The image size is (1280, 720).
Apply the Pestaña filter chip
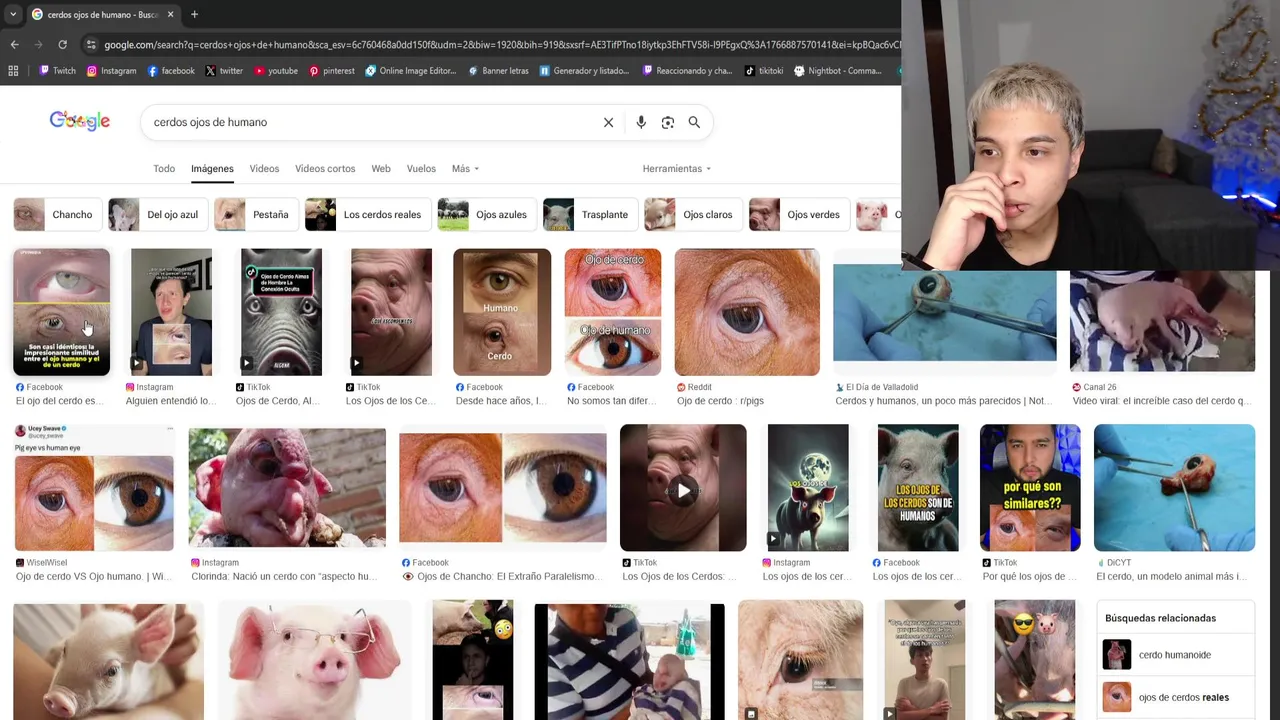tap(255, 214)
